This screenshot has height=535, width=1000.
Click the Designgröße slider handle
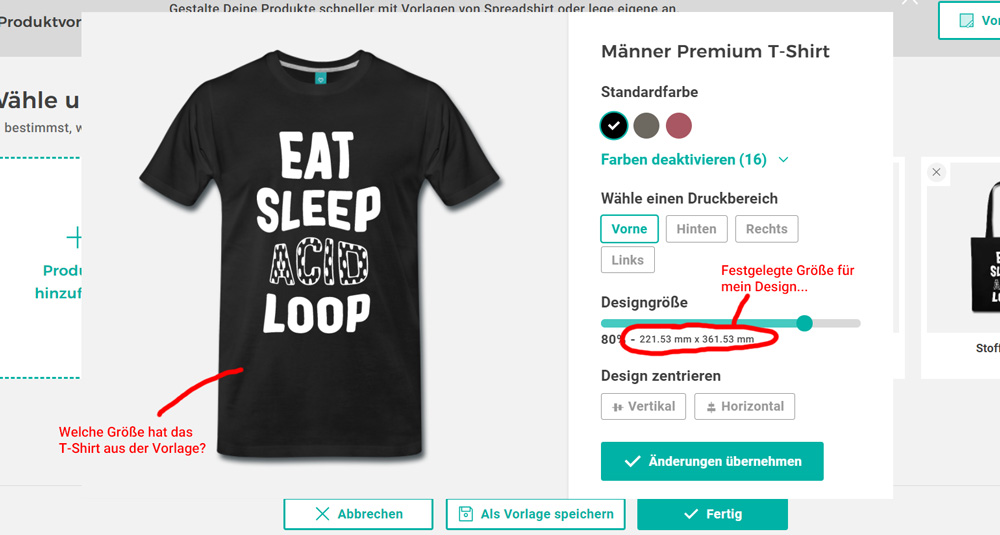coord(805,323)
